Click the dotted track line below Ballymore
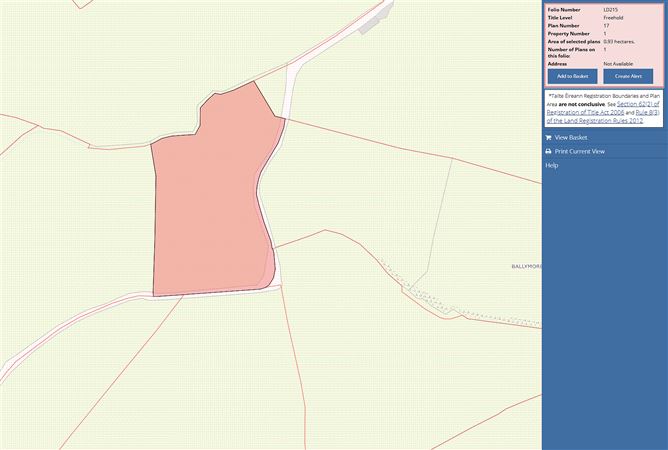 [460, 308]
